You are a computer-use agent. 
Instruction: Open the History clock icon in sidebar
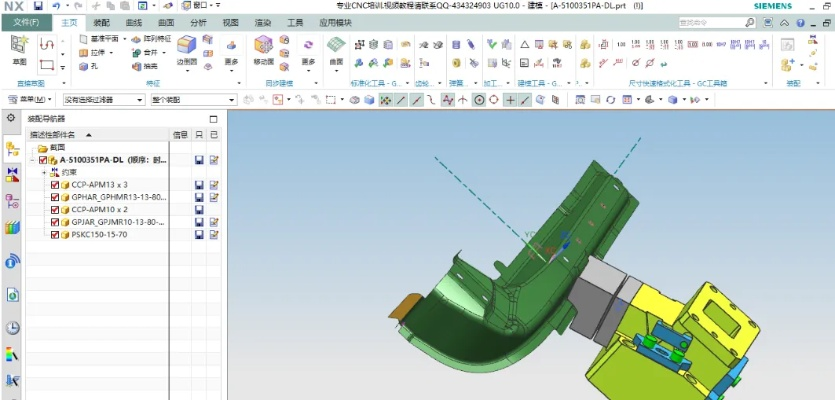point(12,327)
